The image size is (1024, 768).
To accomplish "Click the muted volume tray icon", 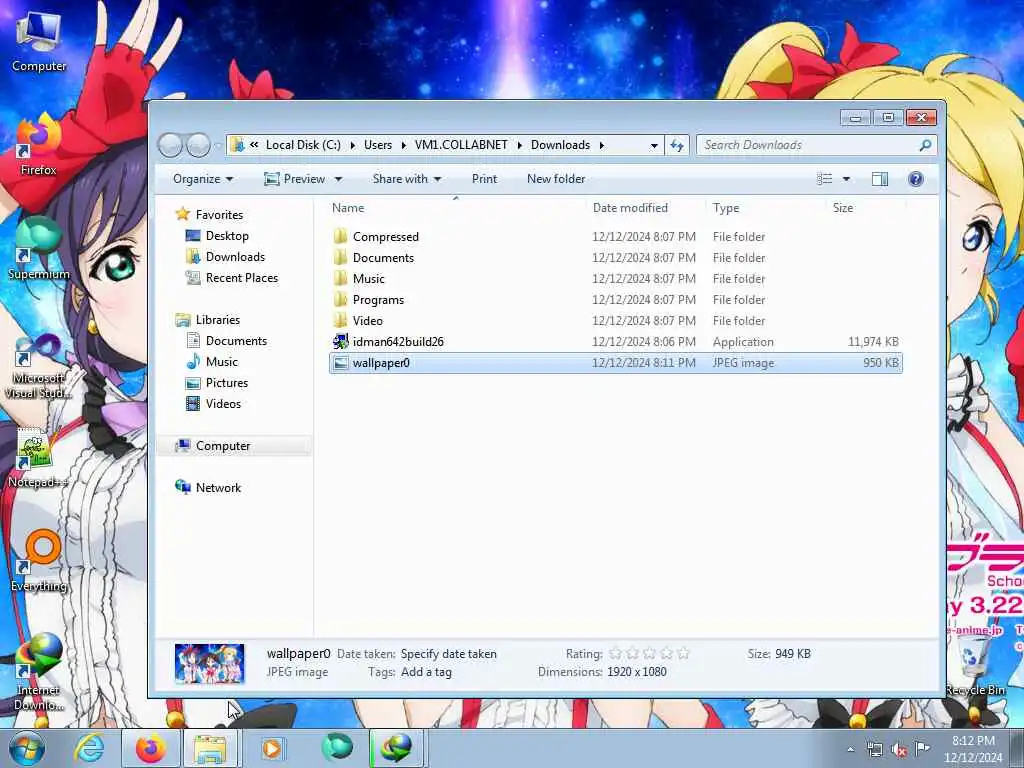I will pos(899,750).
